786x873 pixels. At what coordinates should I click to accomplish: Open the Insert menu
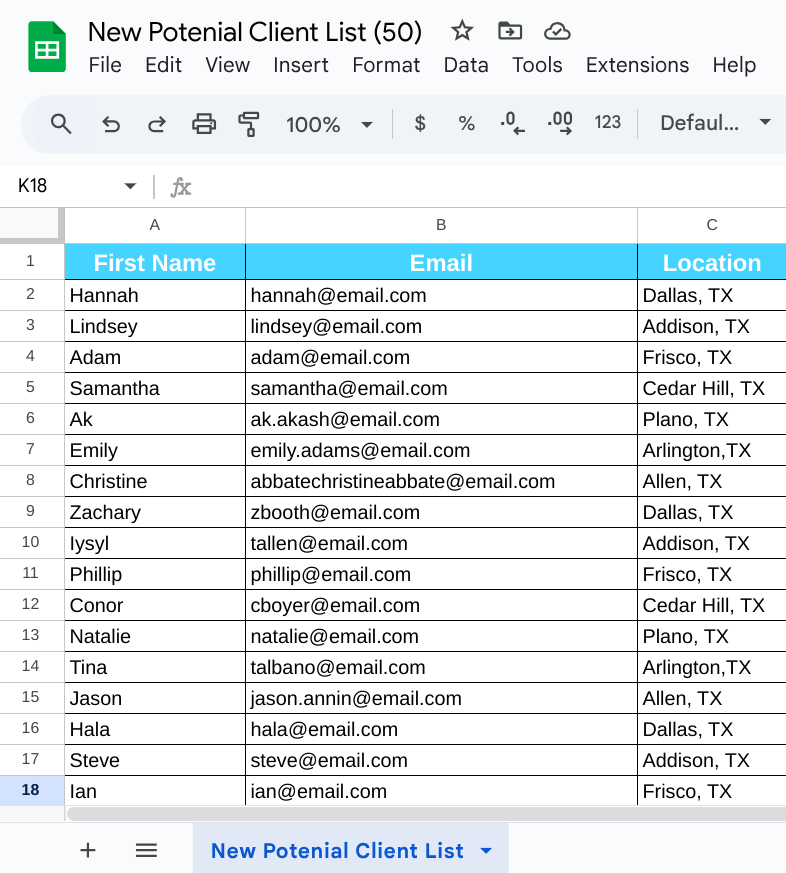click(x=301, y=65)
